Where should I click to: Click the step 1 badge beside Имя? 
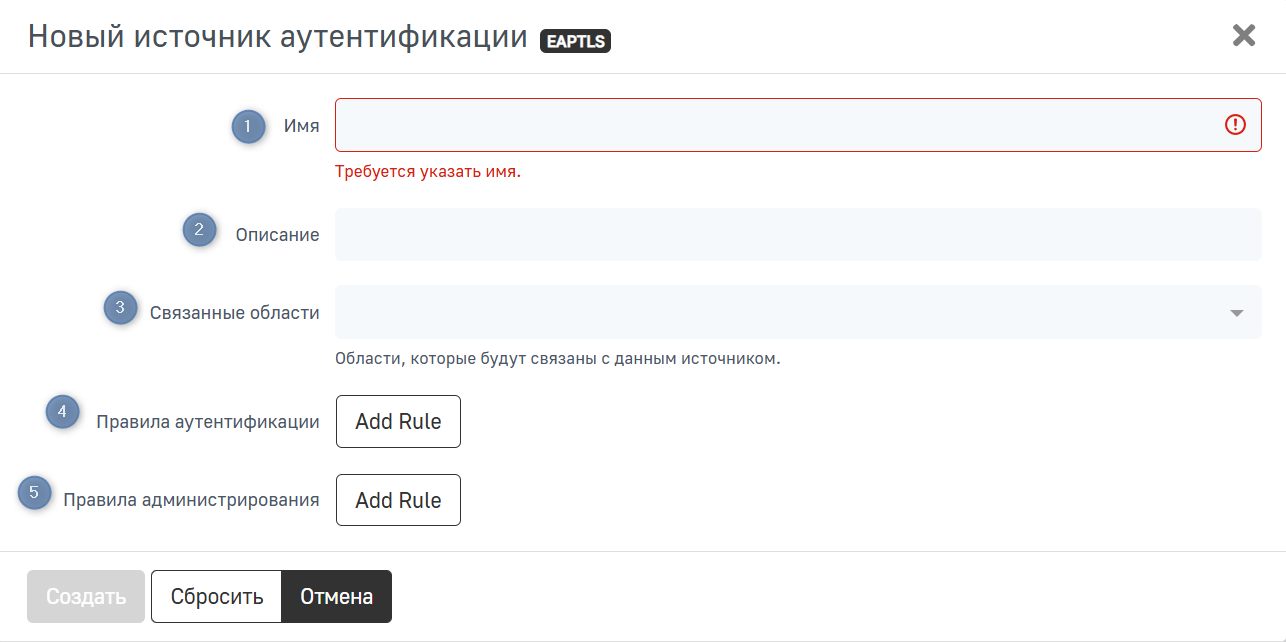pos(249,126)
